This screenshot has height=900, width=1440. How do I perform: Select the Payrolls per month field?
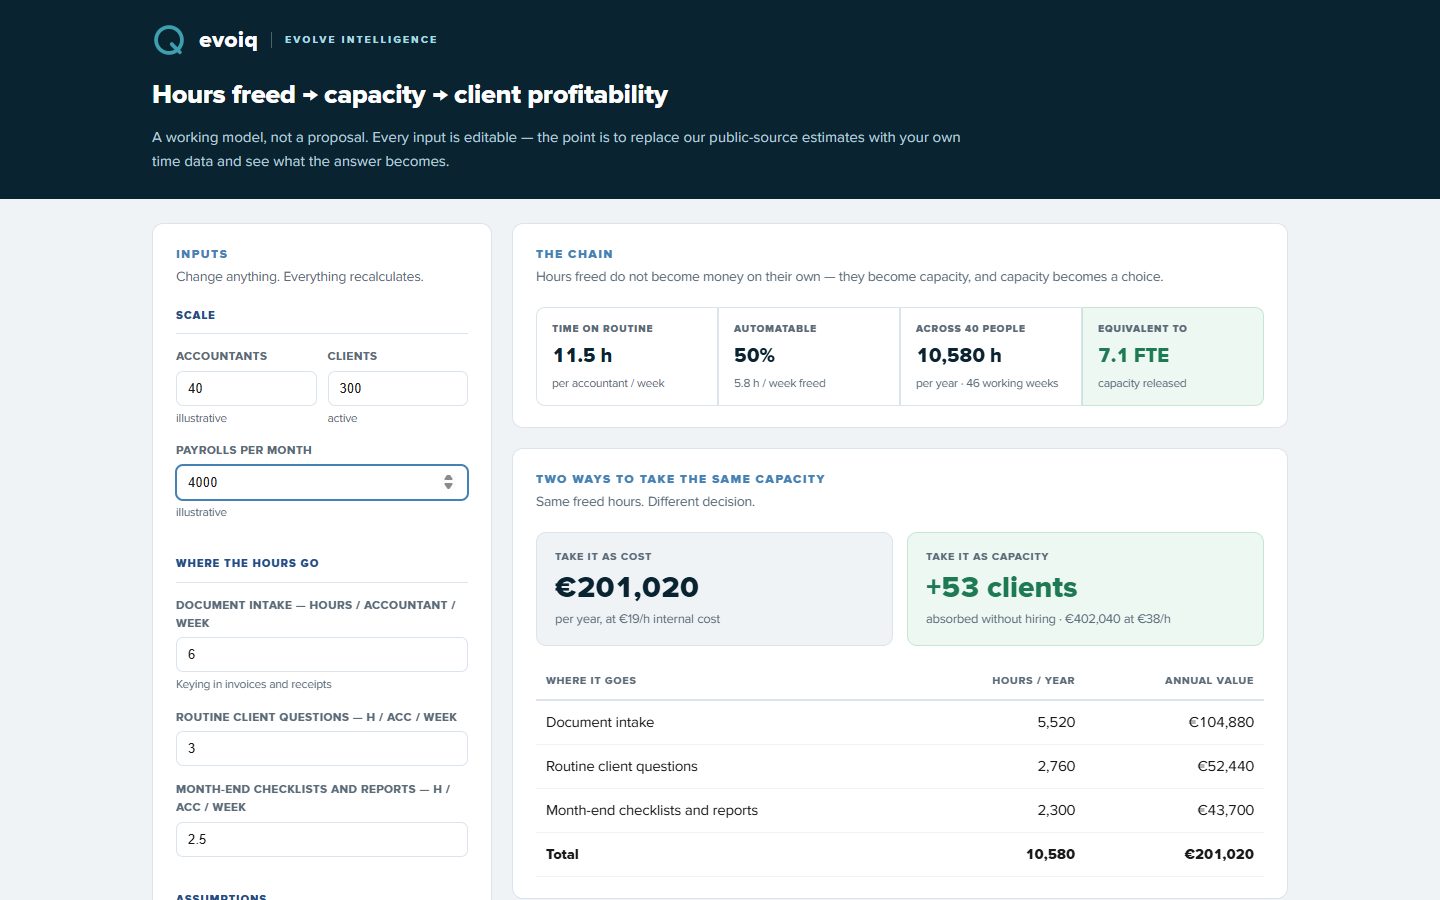322,482
